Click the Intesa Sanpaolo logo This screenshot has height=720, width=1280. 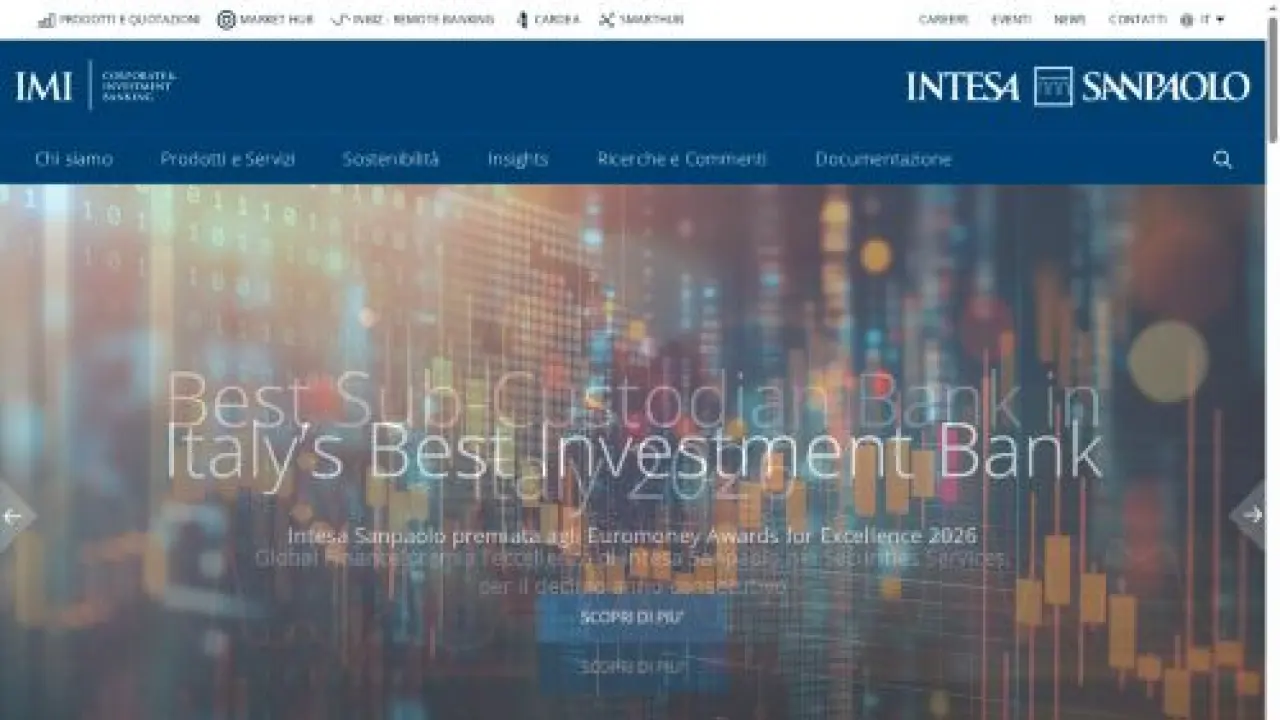pyautogui.click(x=1078, y=86)
